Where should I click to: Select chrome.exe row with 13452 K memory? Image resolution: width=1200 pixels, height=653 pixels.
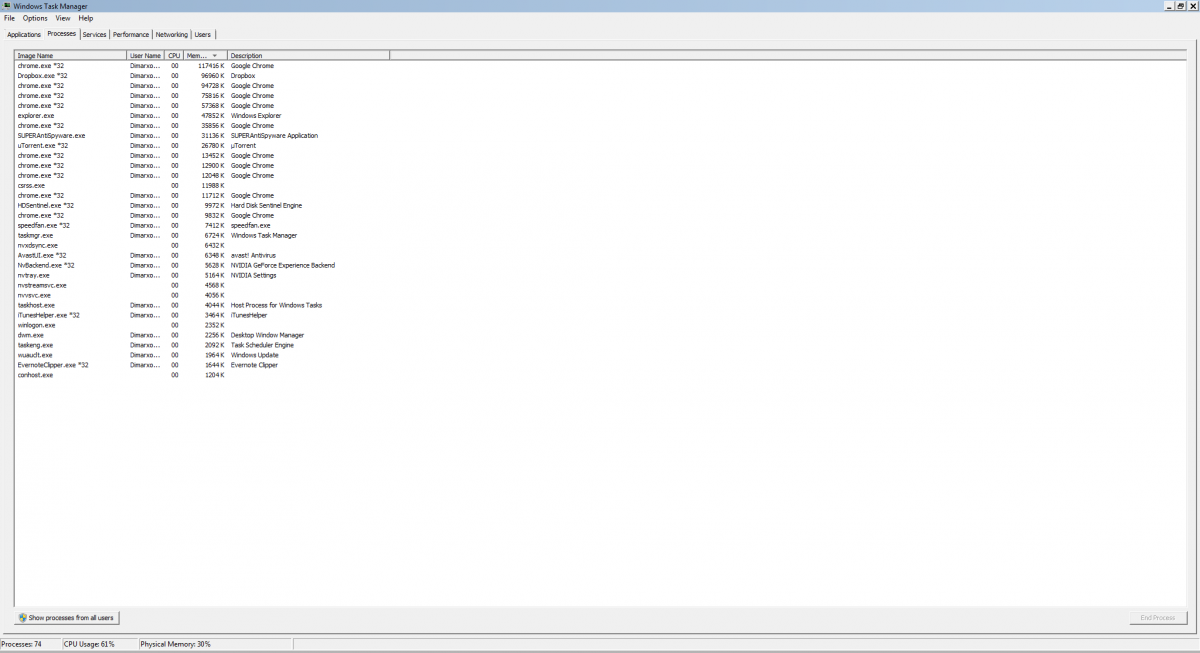point(202,156)
